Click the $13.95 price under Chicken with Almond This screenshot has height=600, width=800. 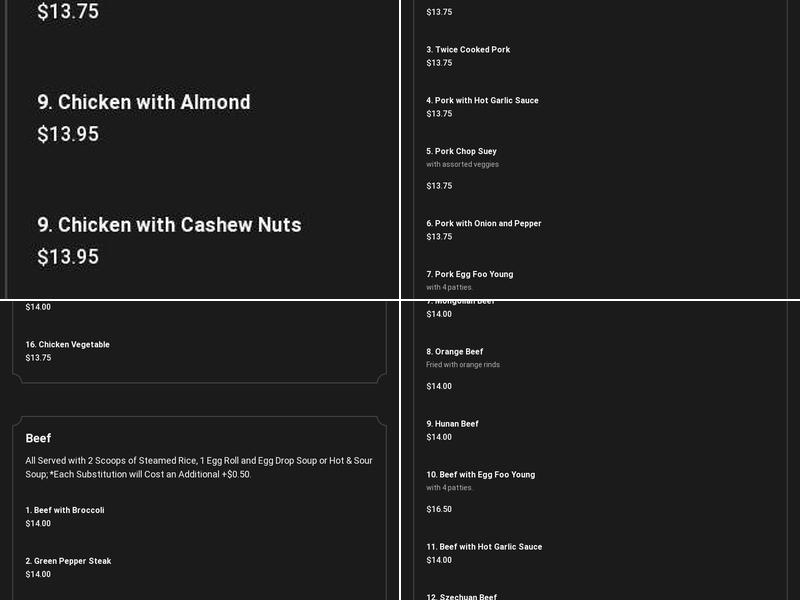click(x=68, y=134)
